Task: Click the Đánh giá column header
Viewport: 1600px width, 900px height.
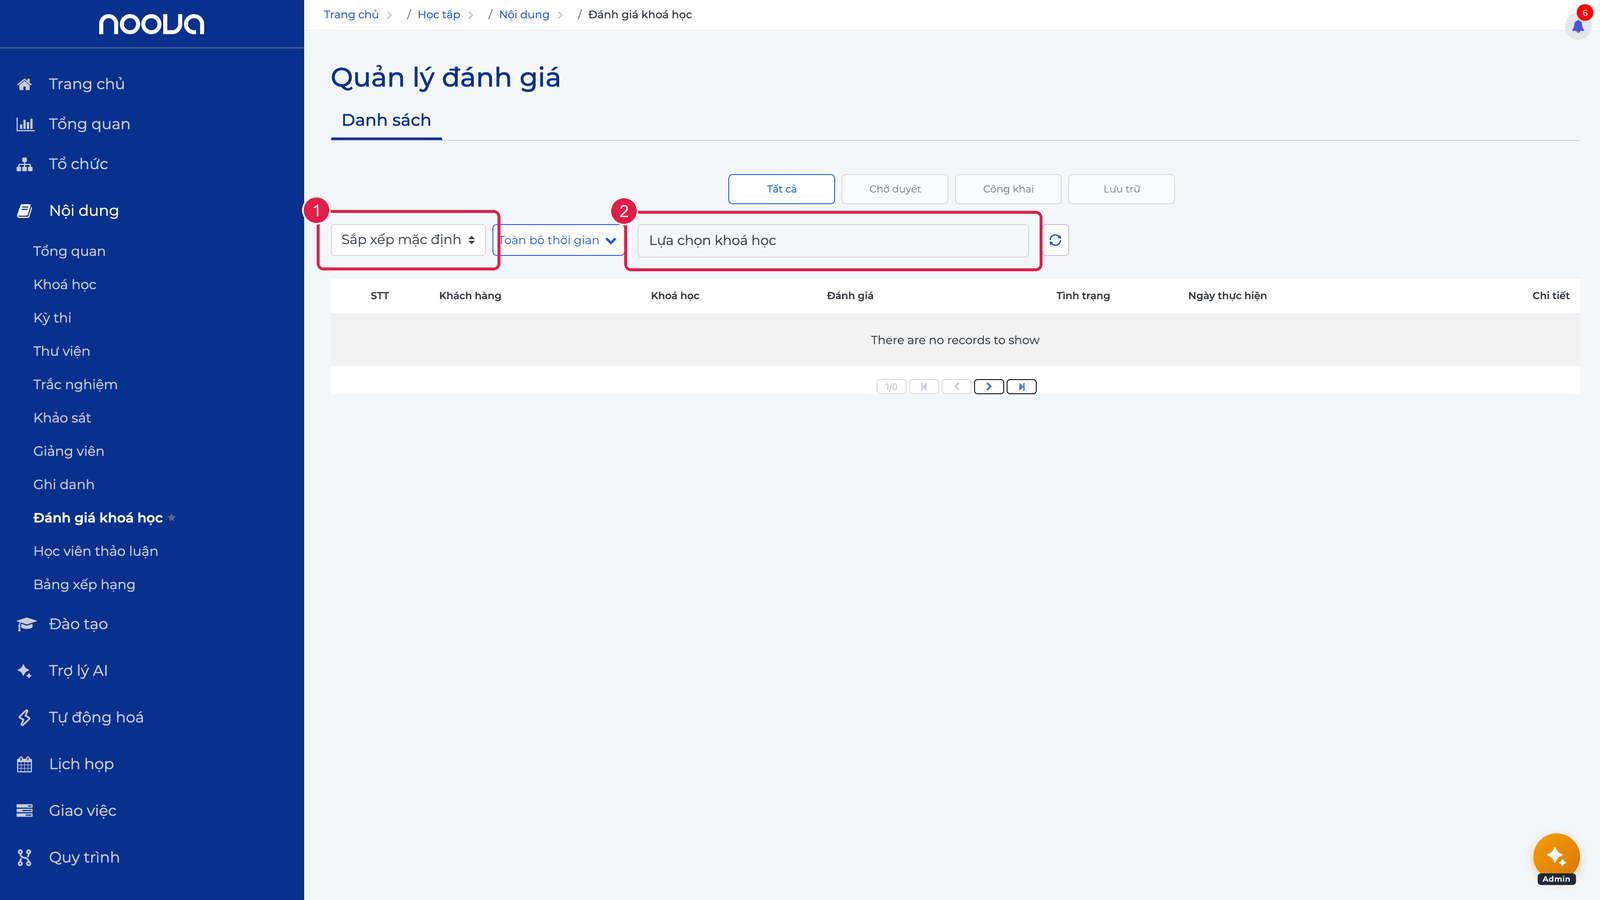Action: click(x=850, y=296)
